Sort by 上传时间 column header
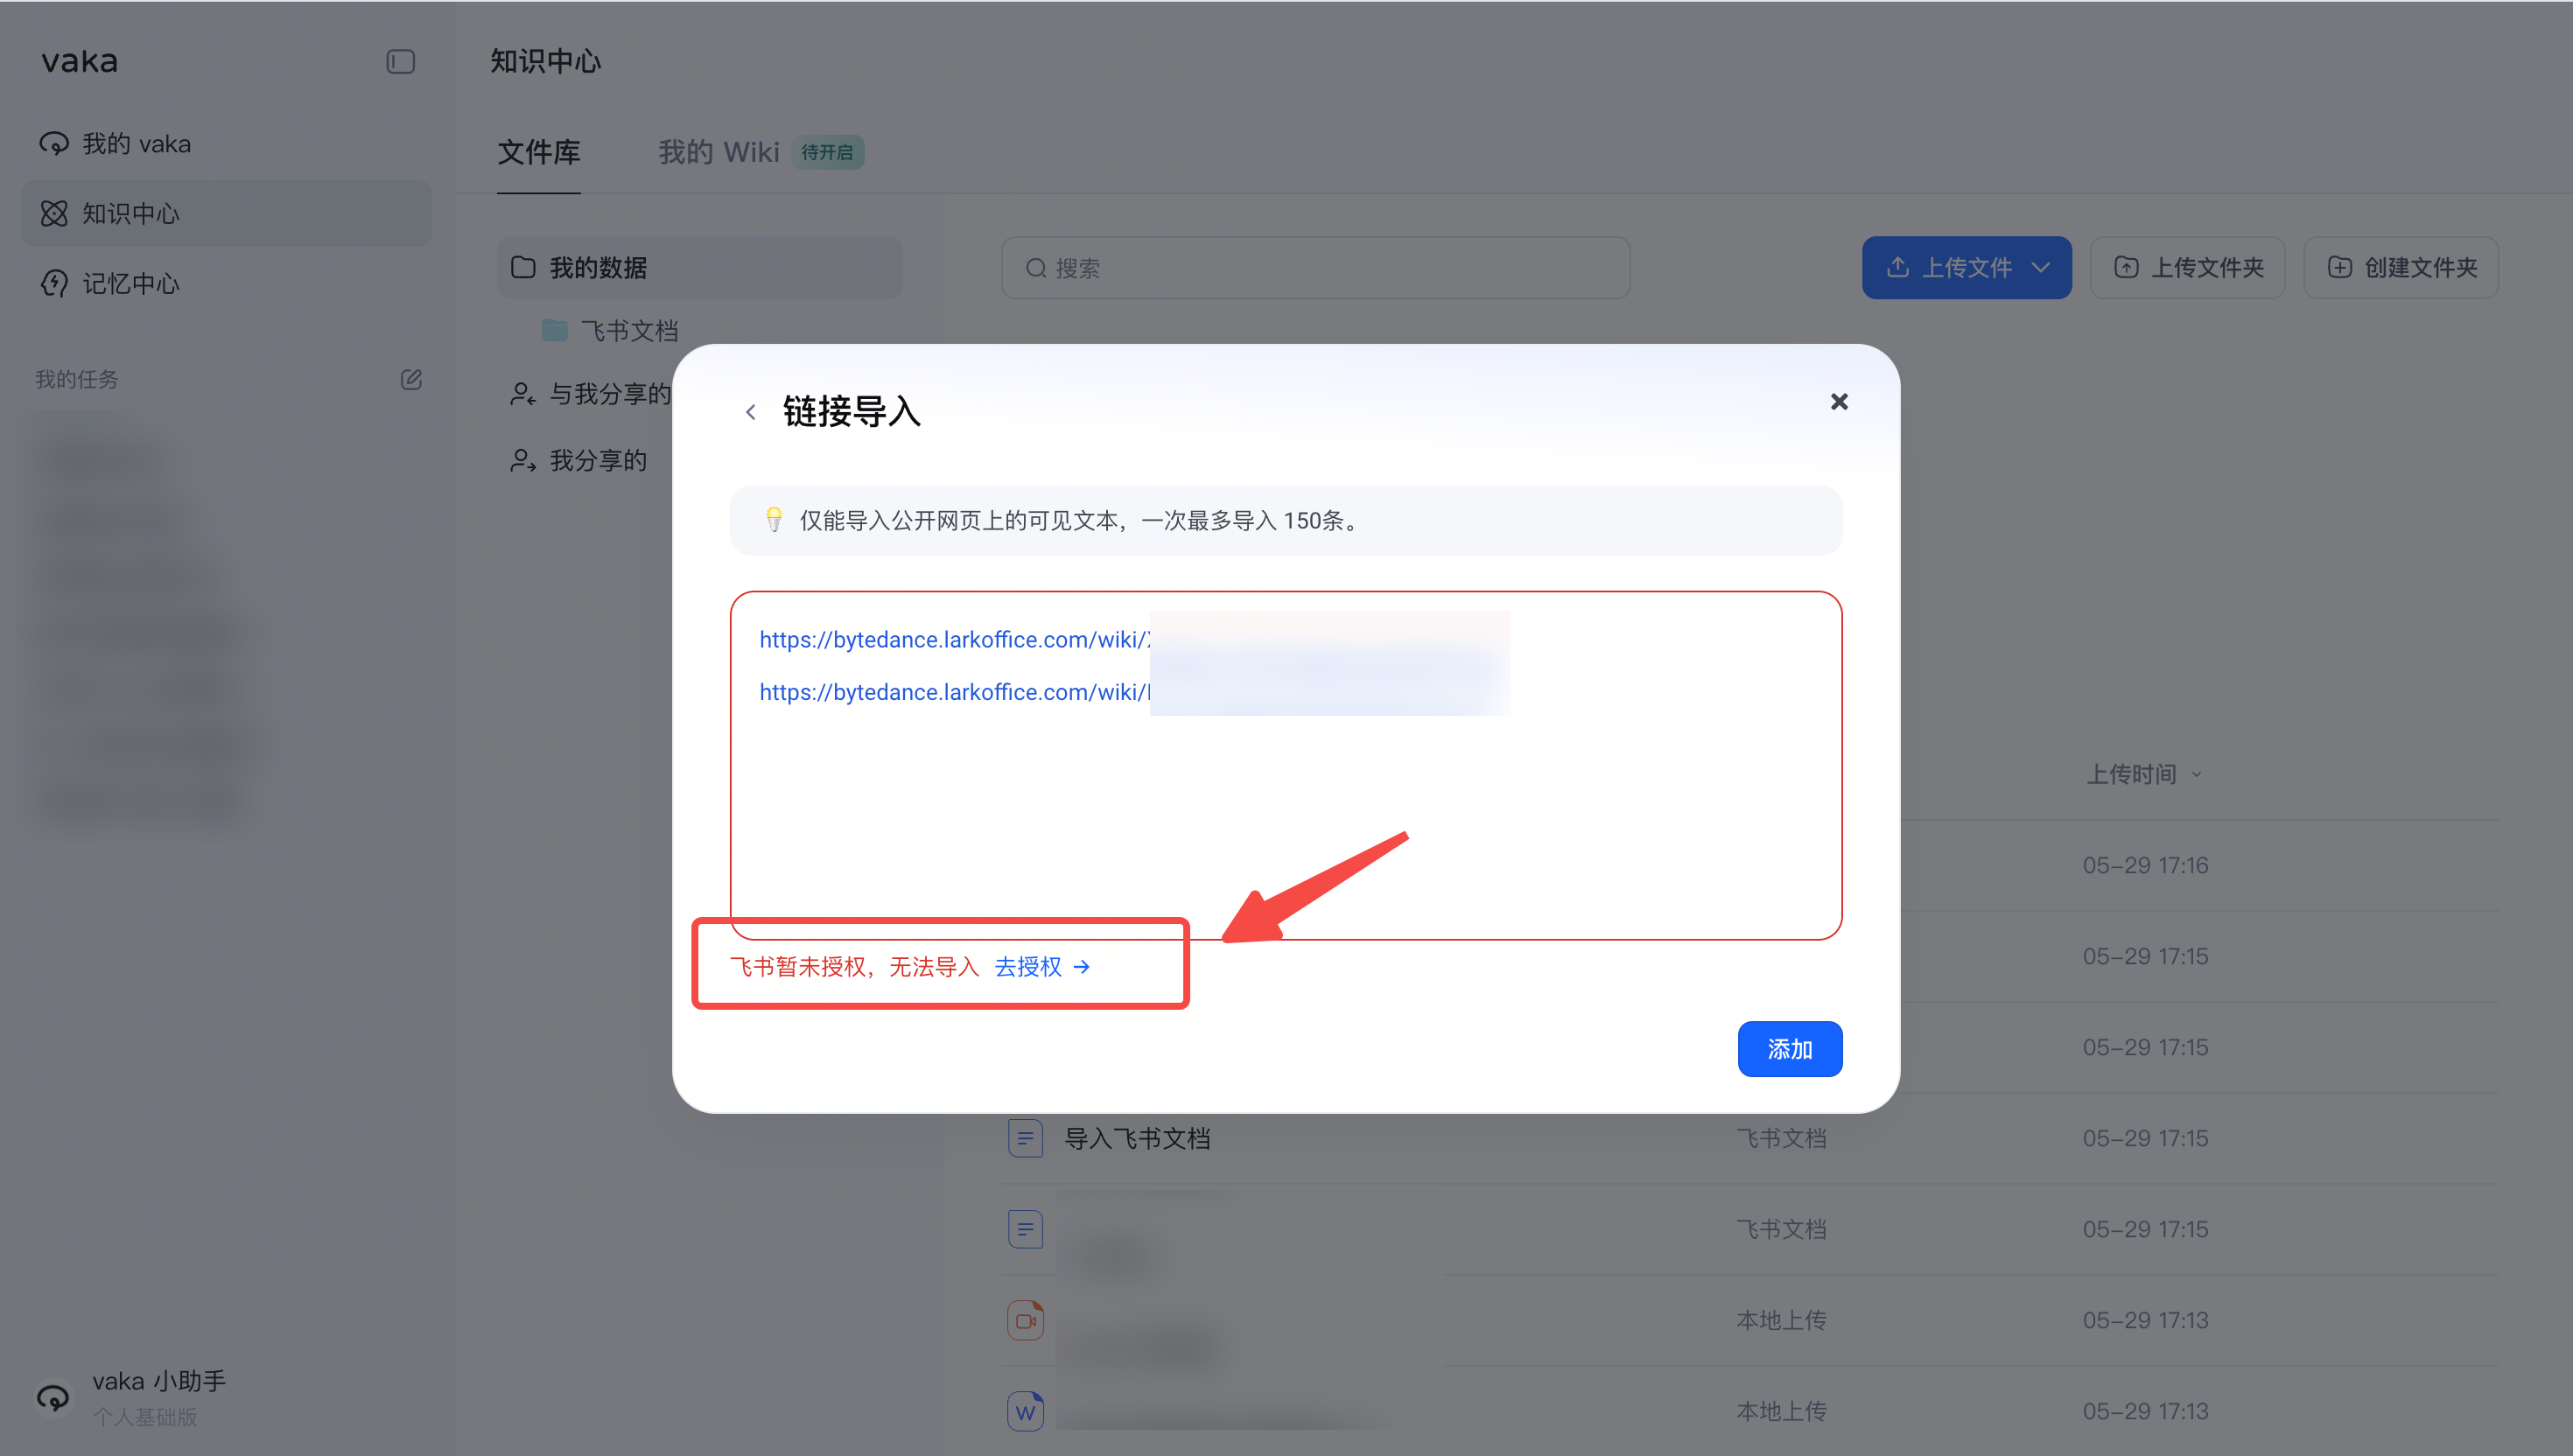The image size is (2573, 1456). pyautogui.click(x=2143, y=774)
